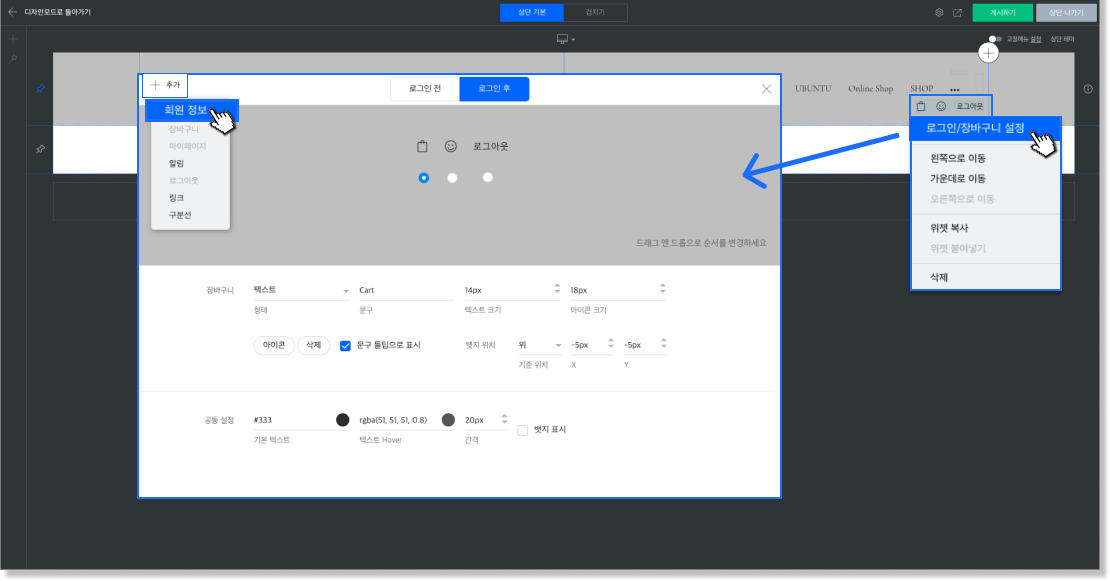Image resolution: width=1110 pixels, height=581 pixels.
Task: Click the cart bag icon in dialog preview
Action: point(422,146)
